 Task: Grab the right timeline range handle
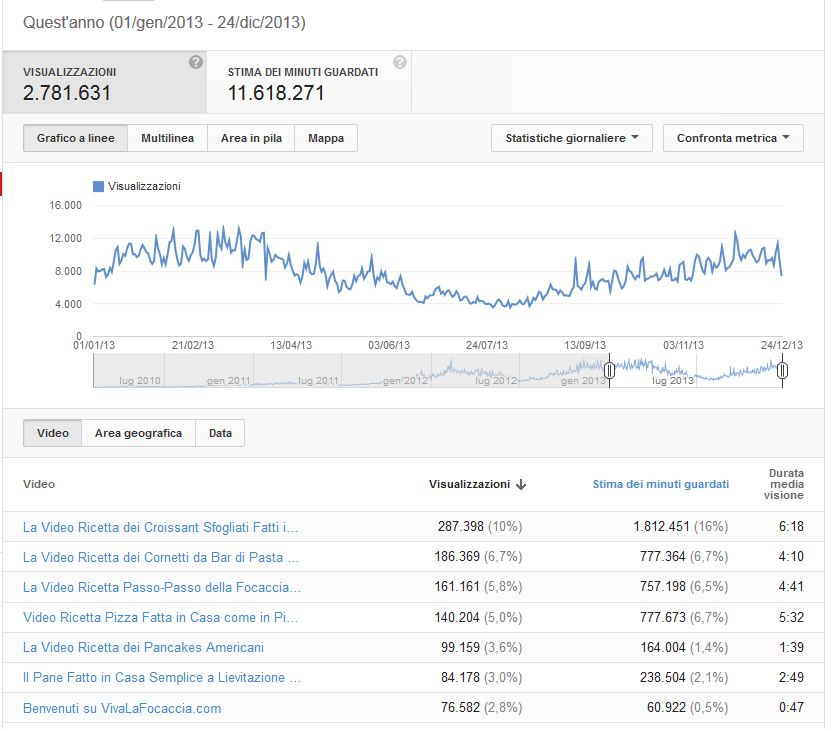pos(782,370)
